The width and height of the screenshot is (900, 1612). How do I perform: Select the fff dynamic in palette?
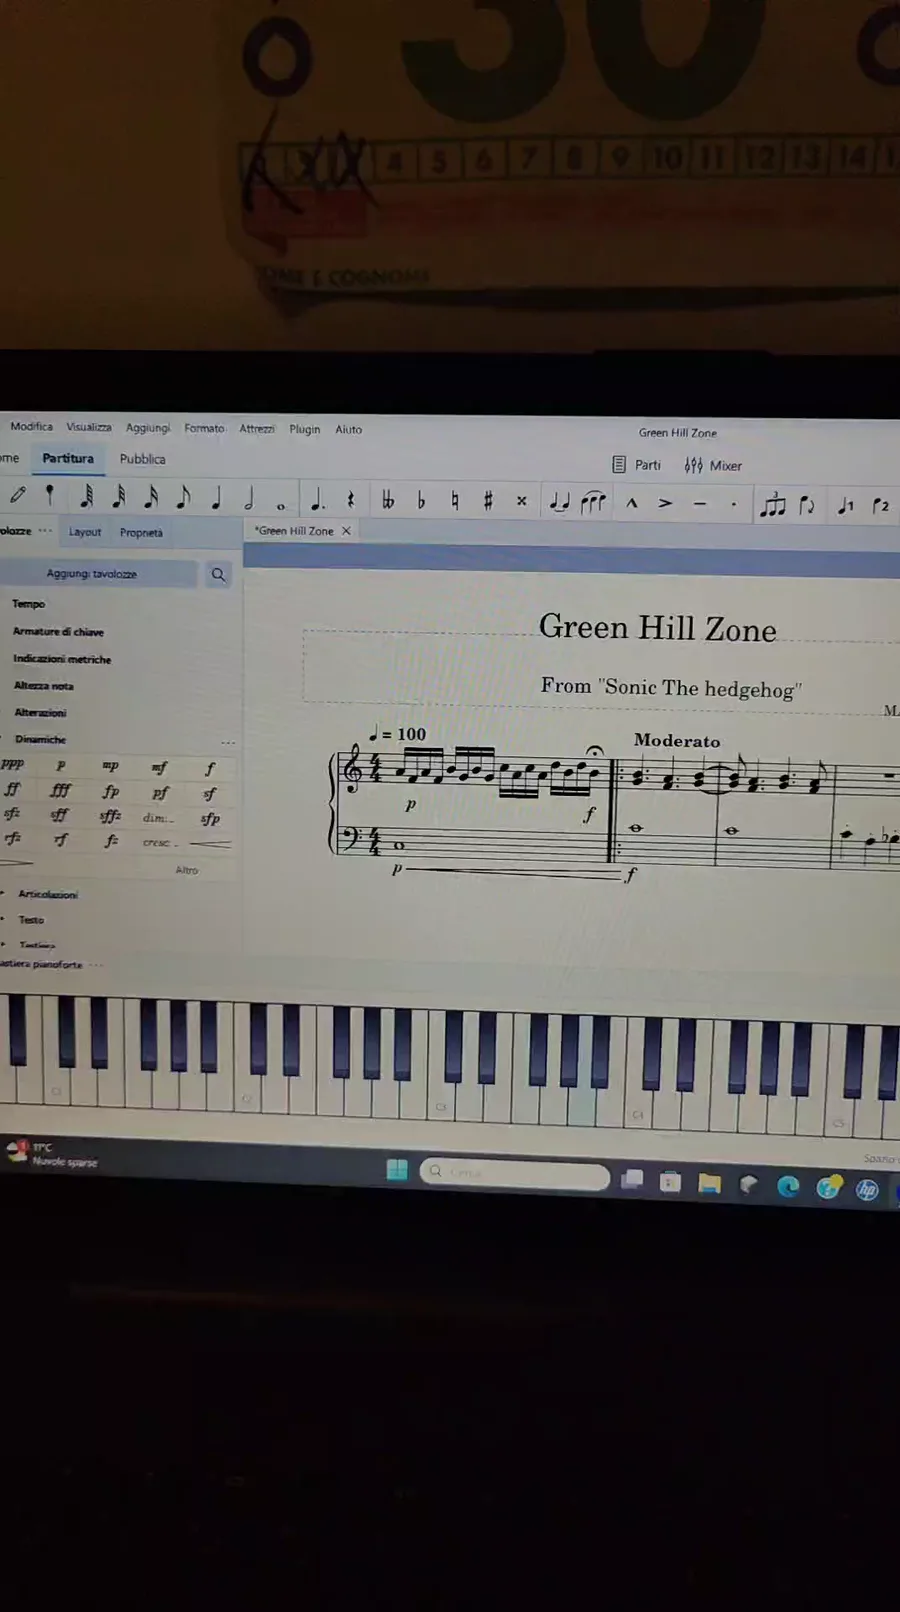[x=60, y=791]
